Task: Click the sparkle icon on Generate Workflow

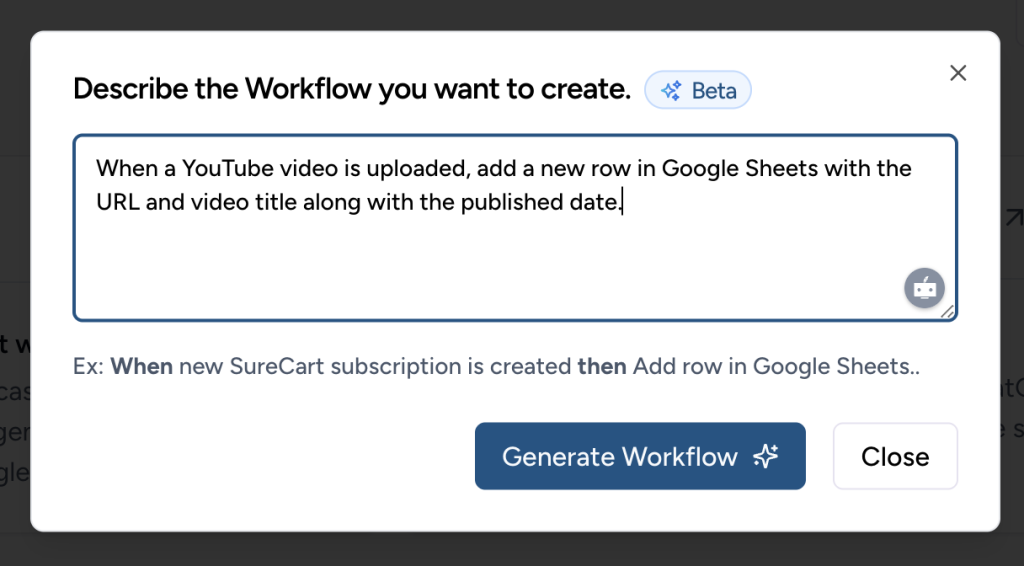Action: click(x=766, y=457)
